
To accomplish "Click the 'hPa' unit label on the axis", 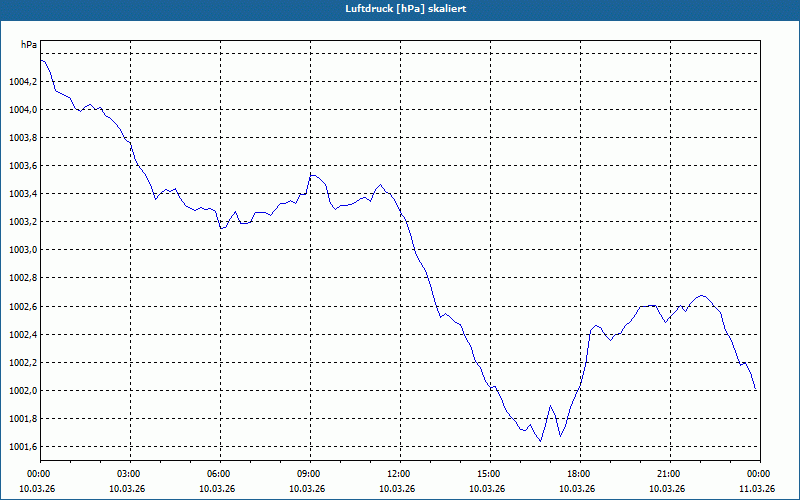I will (29, 44).
